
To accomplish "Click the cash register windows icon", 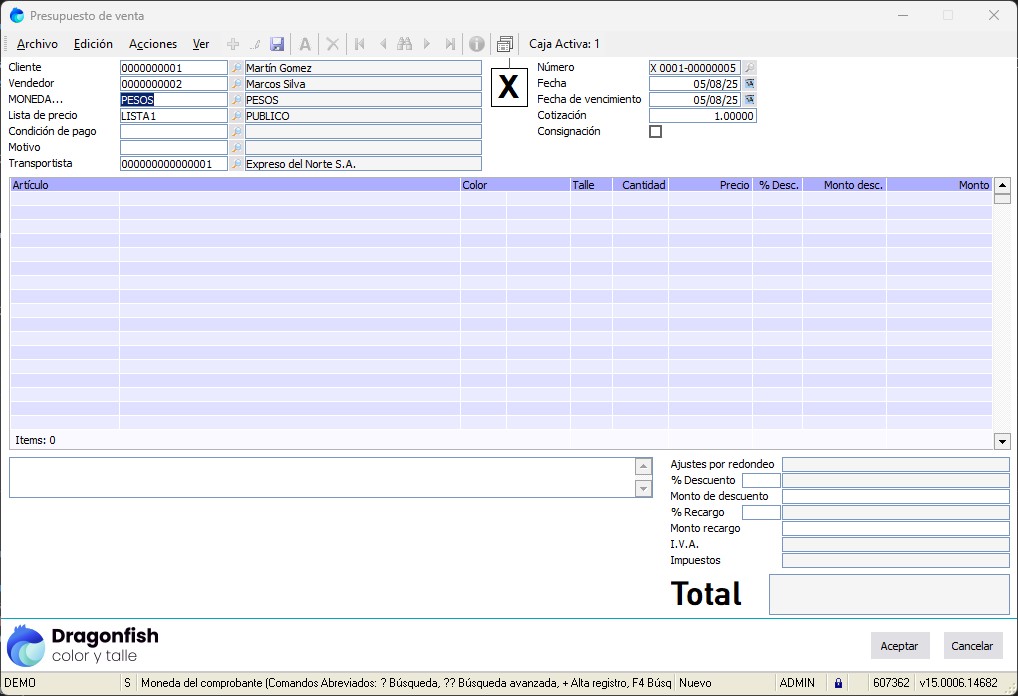I will tap(505, 44).
